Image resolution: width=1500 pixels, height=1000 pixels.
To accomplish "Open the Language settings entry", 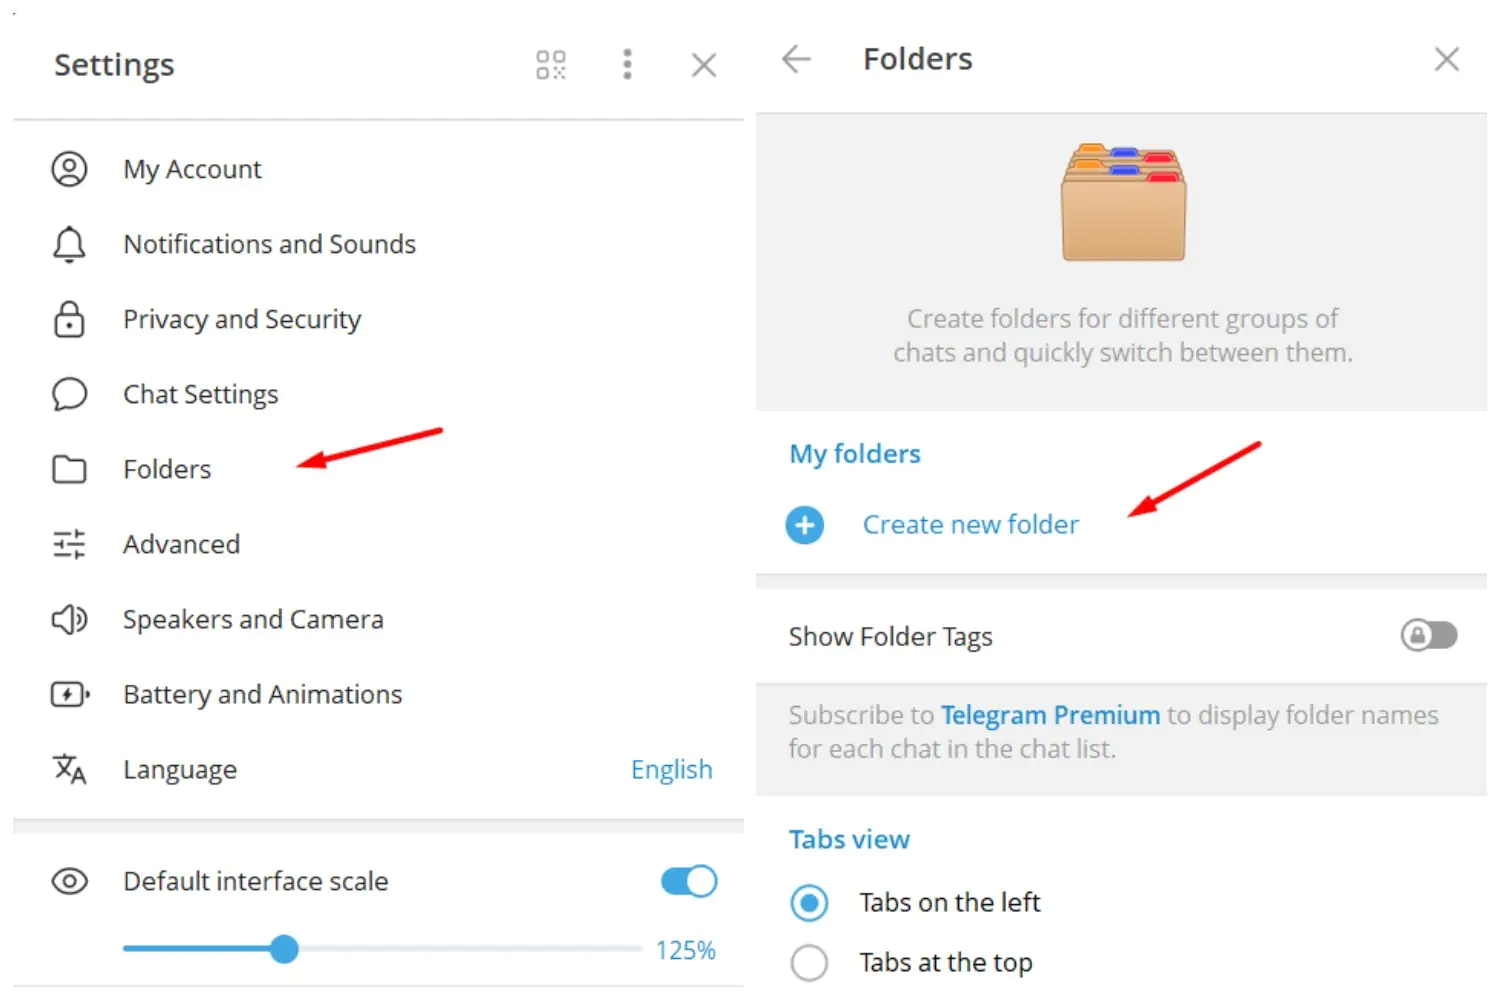I will click(x=180, y=769).
